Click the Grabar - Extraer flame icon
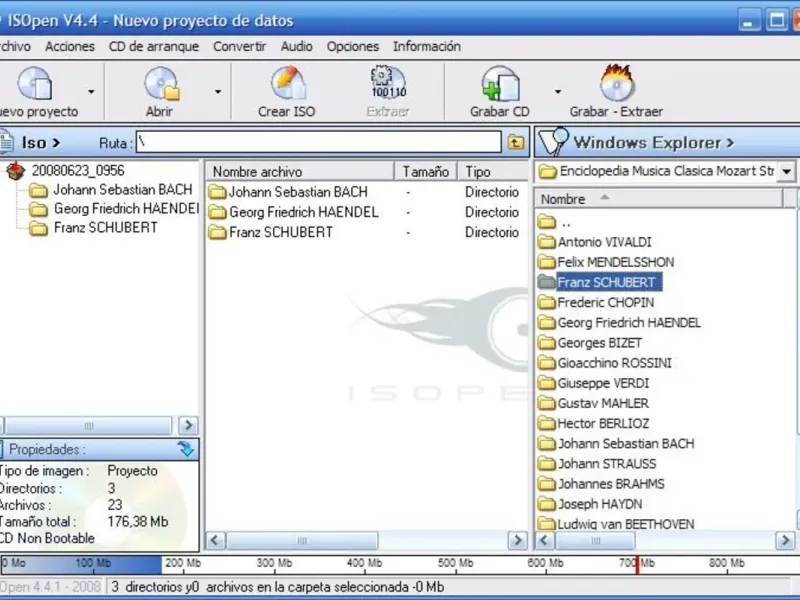Image resolution: width=800 pixels, height=600 pixels. tap(616, 83)
